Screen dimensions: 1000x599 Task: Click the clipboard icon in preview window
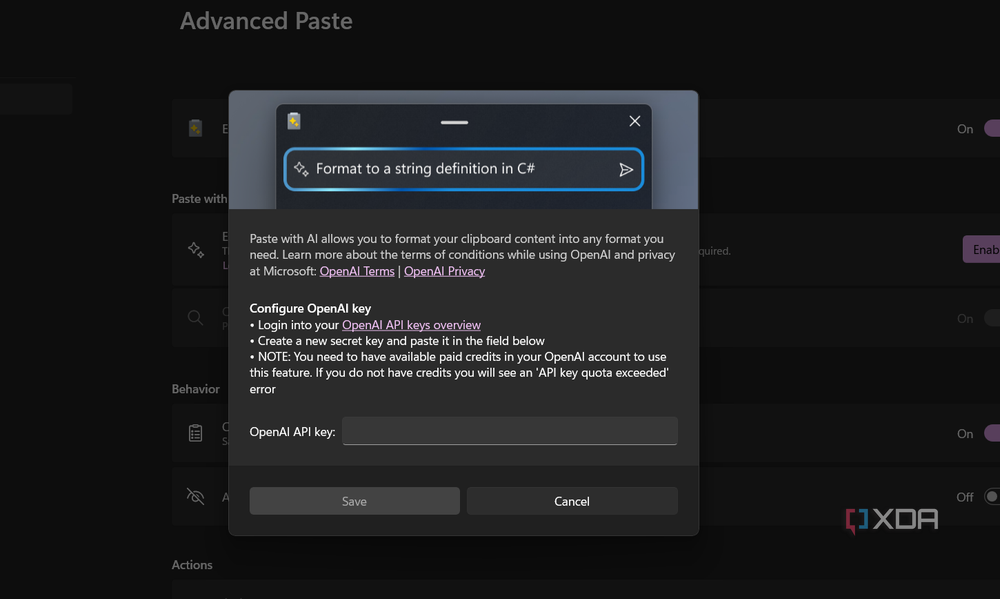[294, 121]
